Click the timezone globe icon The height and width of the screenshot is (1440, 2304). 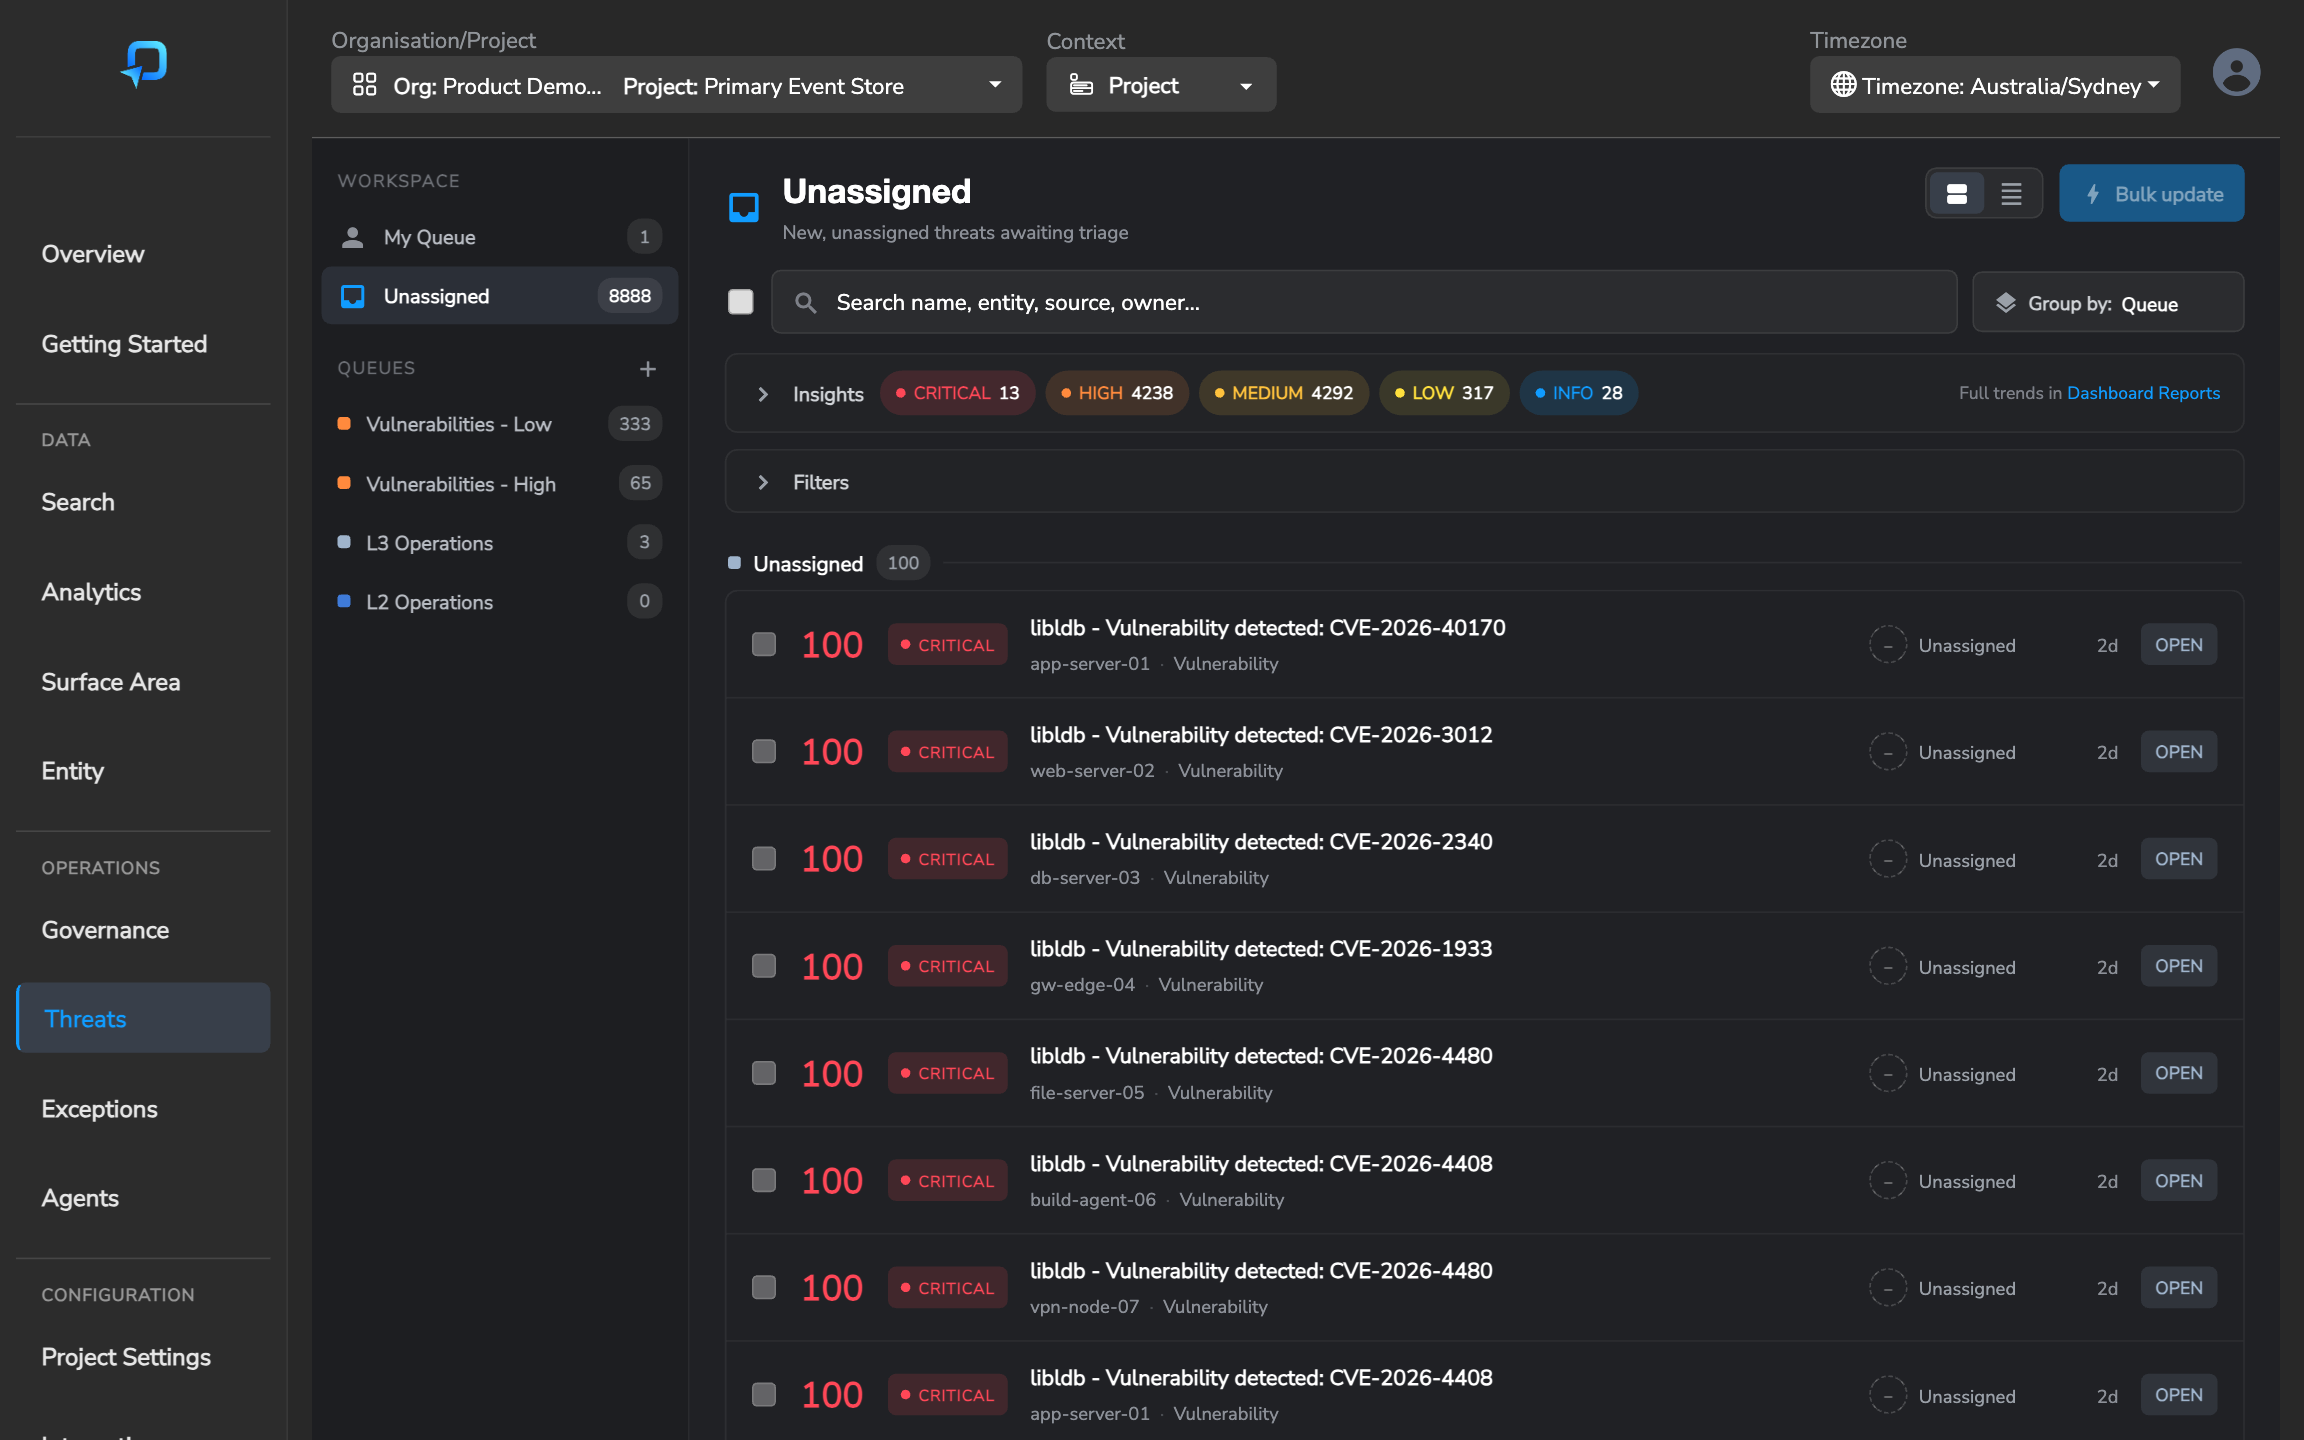coord(1843,85)
